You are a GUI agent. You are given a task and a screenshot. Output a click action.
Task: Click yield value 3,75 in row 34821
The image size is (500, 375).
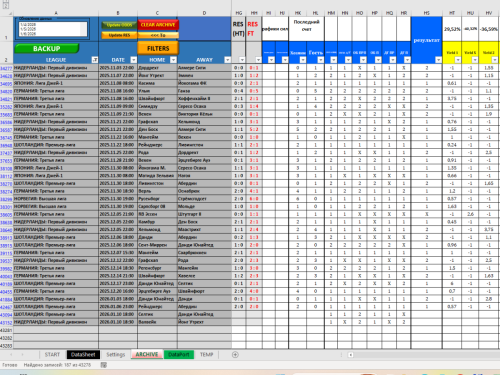click(452, 99)
